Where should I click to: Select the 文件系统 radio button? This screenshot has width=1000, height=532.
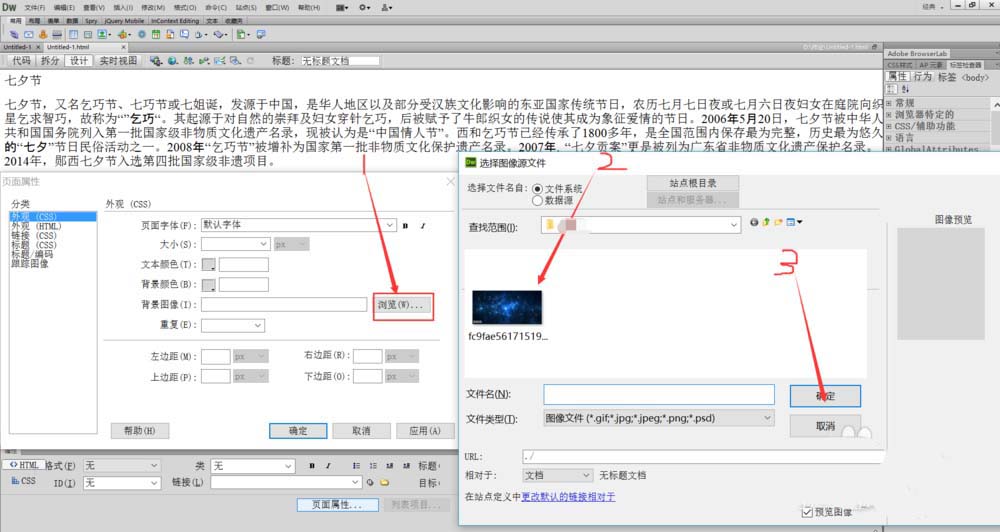point(538,189)
